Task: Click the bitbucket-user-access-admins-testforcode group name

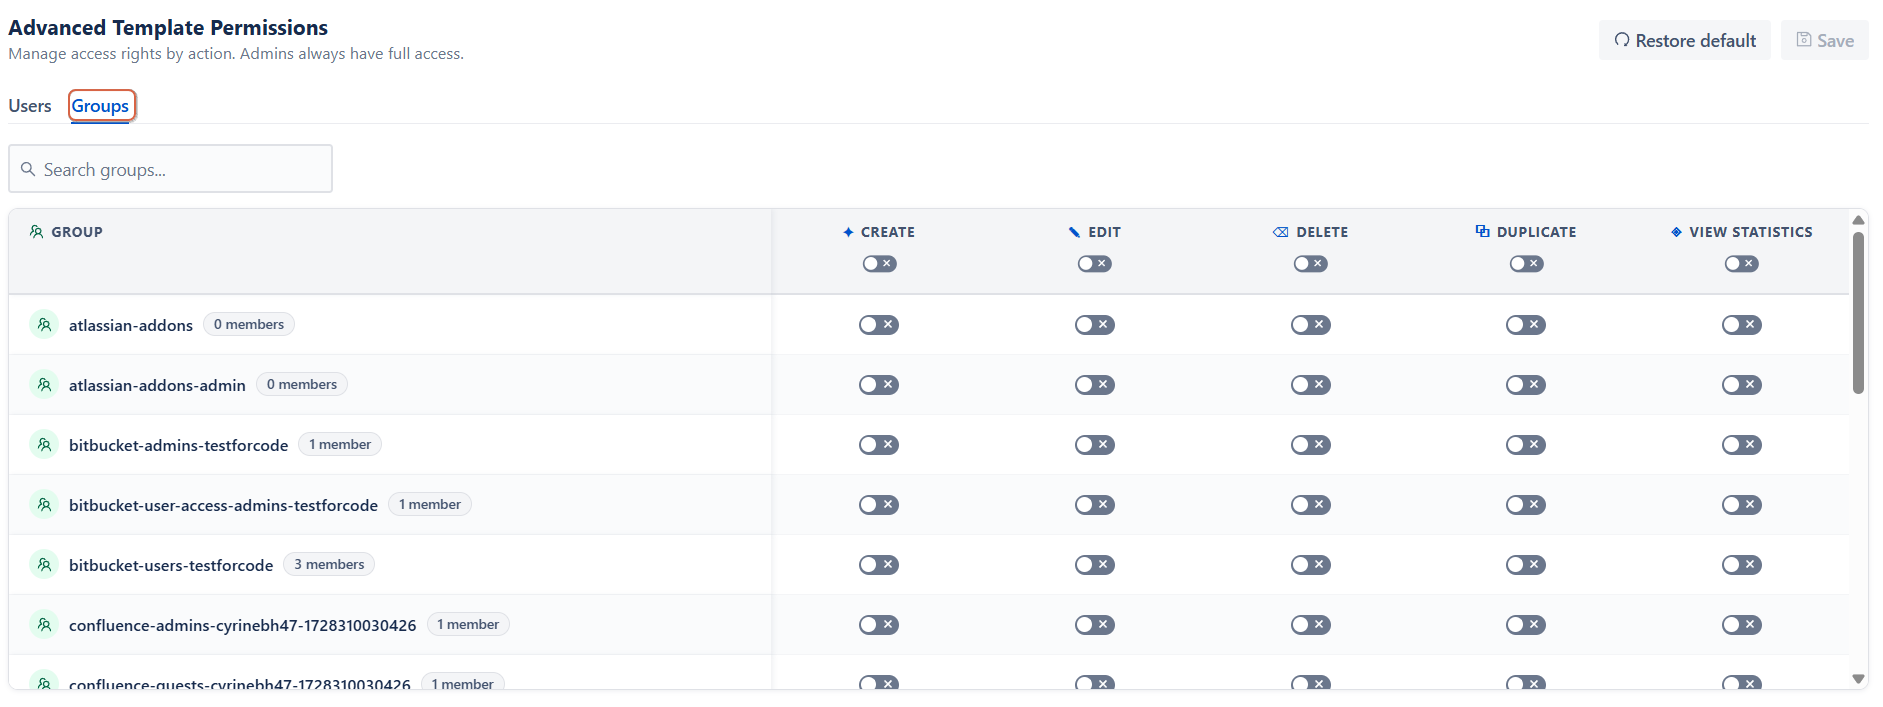Action: pos(223,505)
